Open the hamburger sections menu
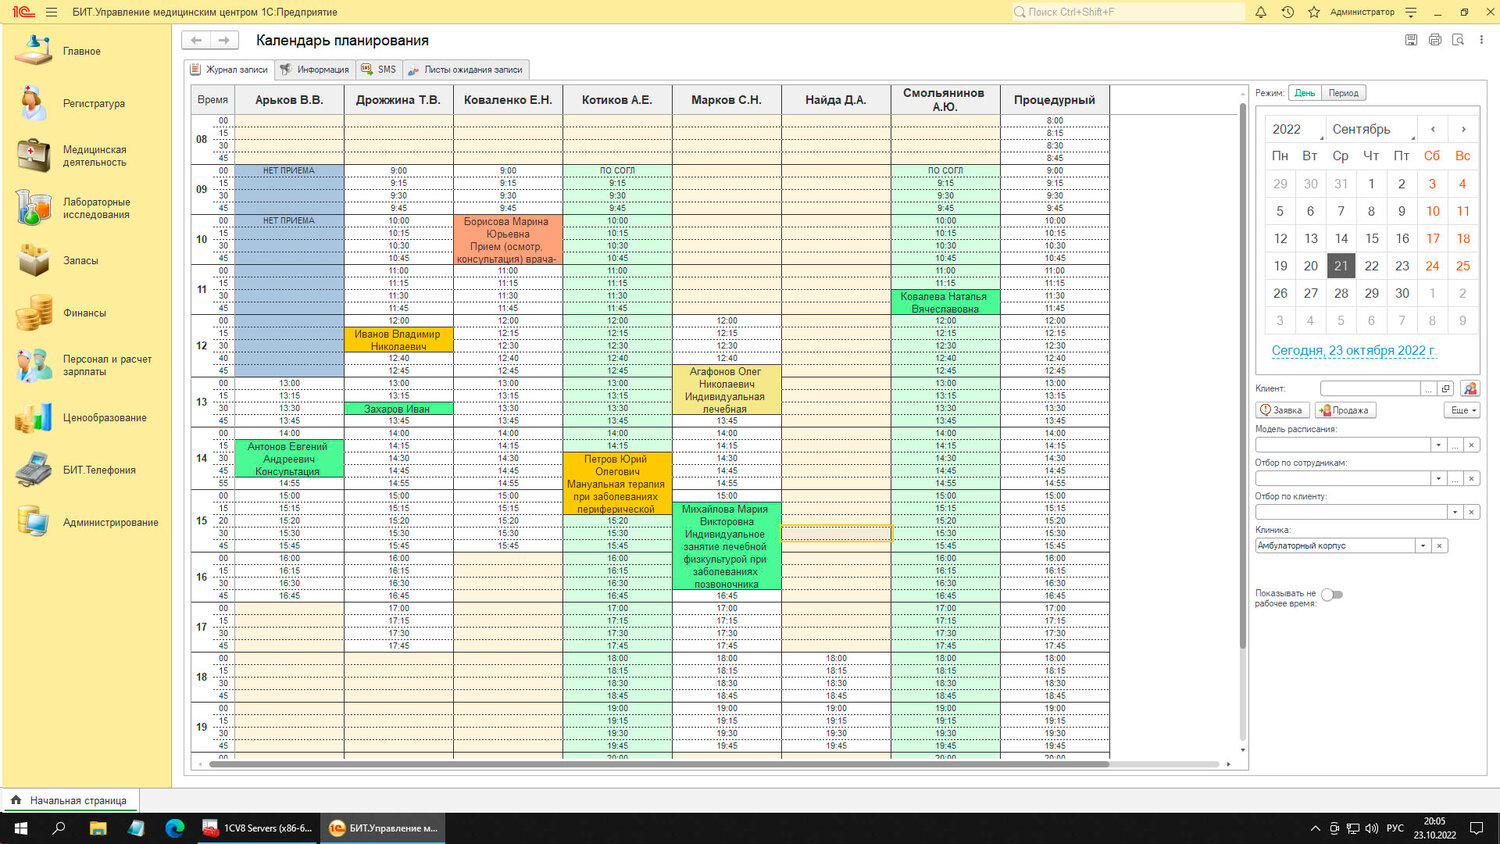 point(52,12)
